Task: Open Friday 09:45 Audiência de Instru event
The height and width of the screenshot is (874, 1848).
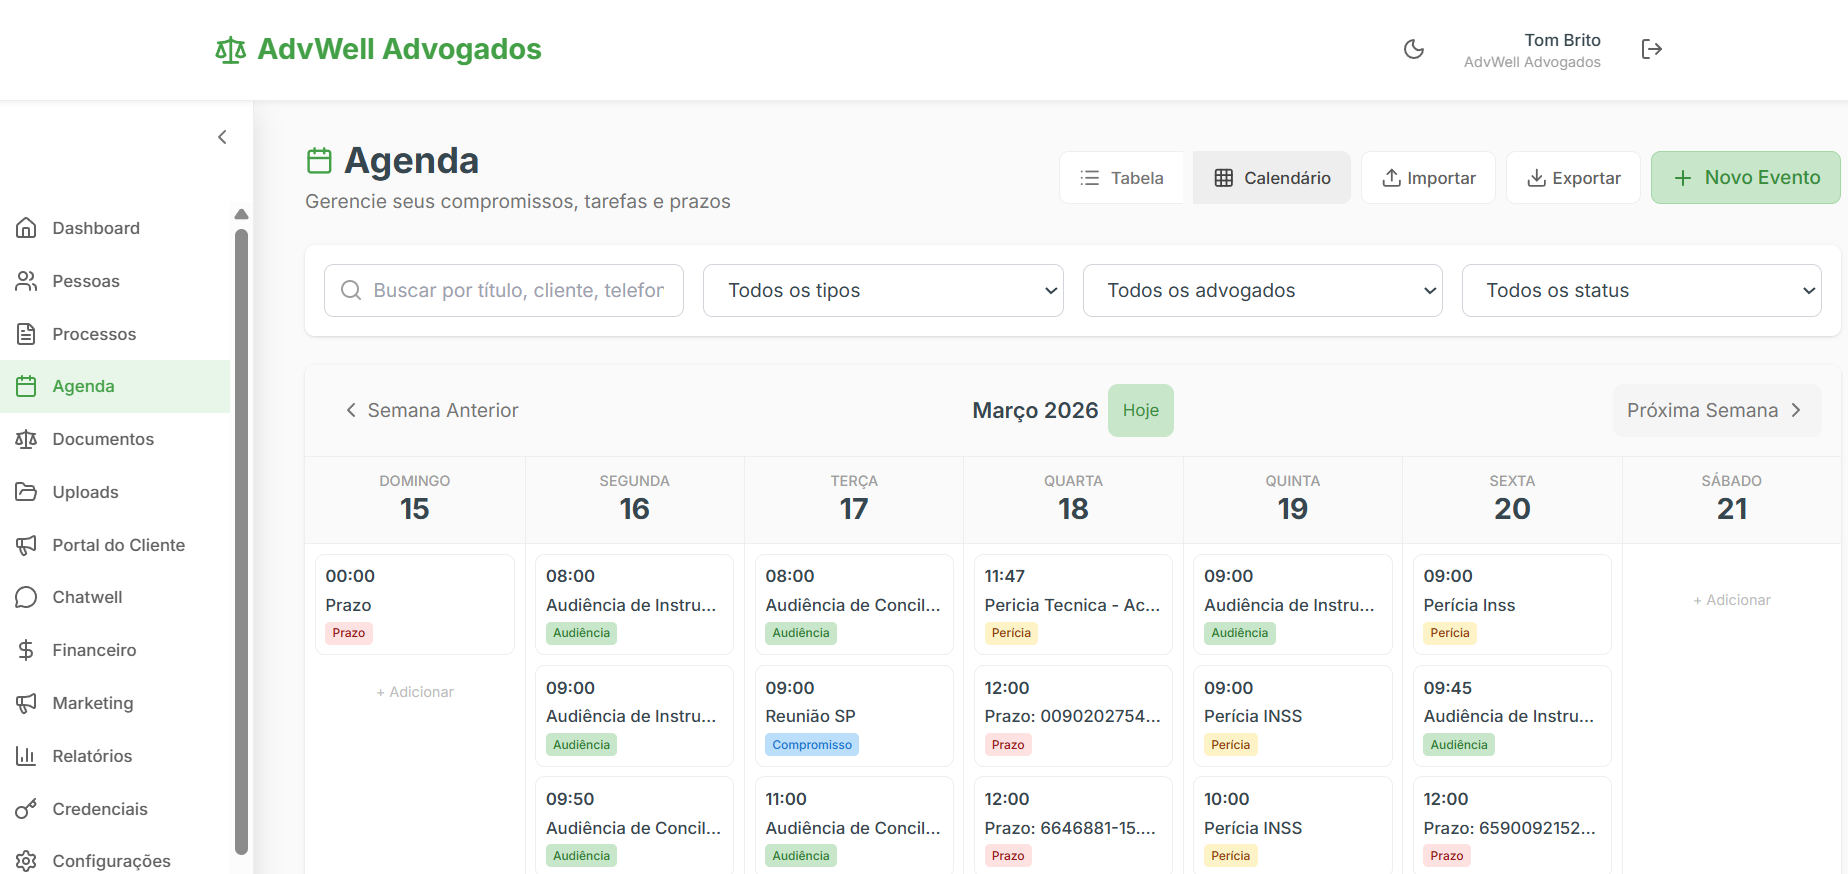Action: pyautogui.click(x=1512, y=716)
